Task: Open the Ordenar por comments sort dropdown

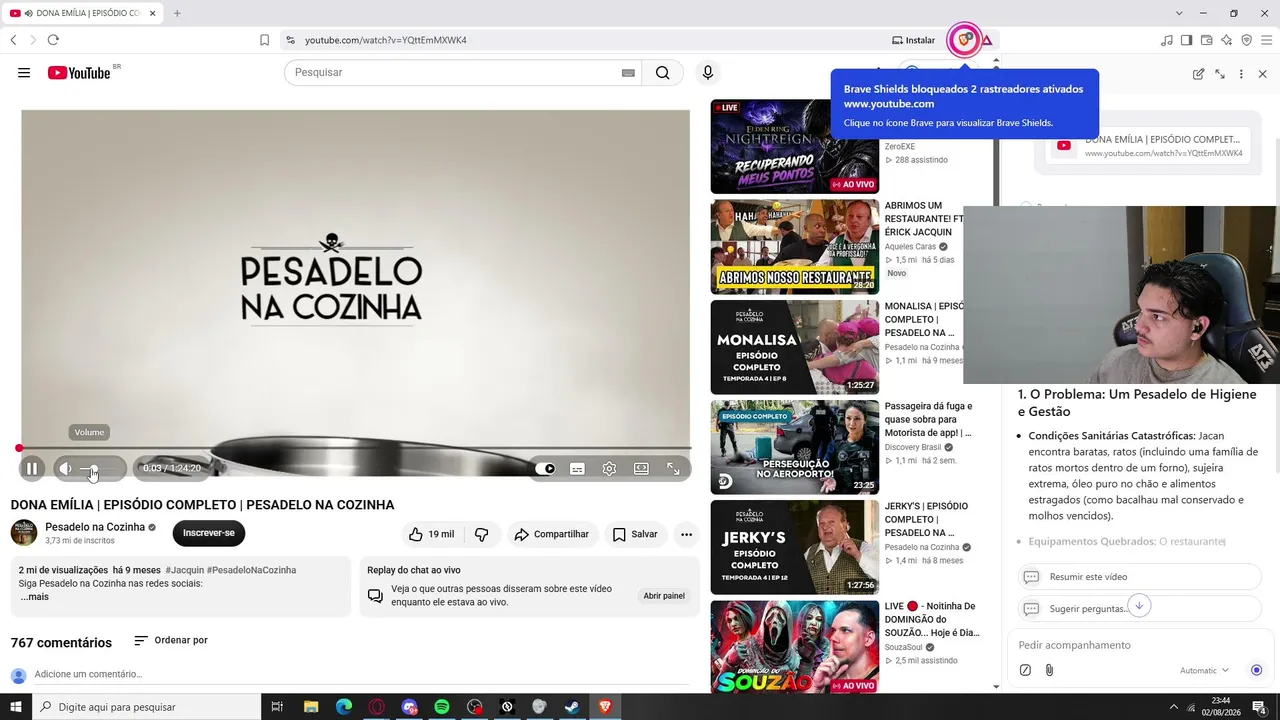Action: [171, 640]
